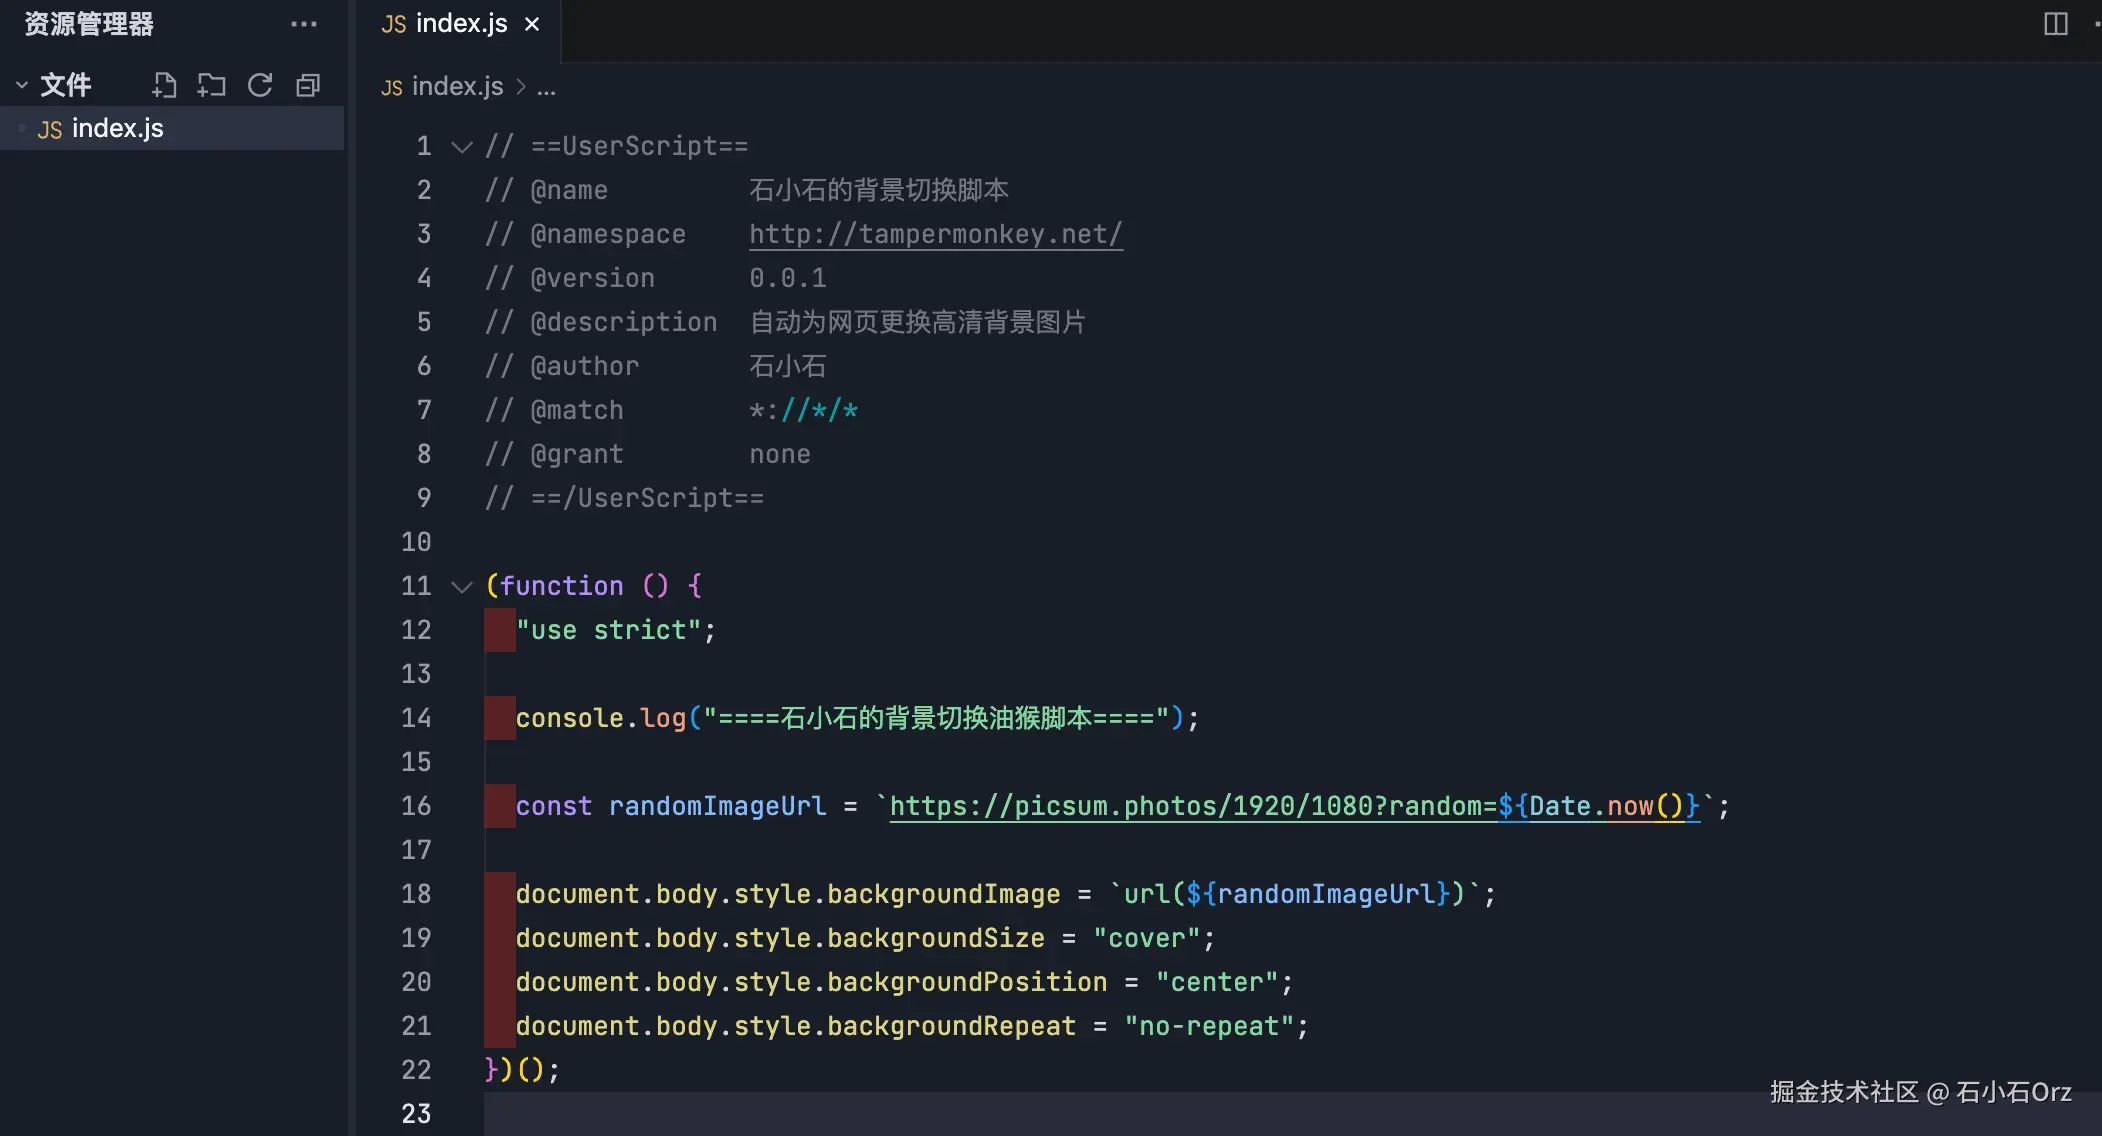2102x1136 pixels.
Task: Refresh the file explorer
Action: 260,85
